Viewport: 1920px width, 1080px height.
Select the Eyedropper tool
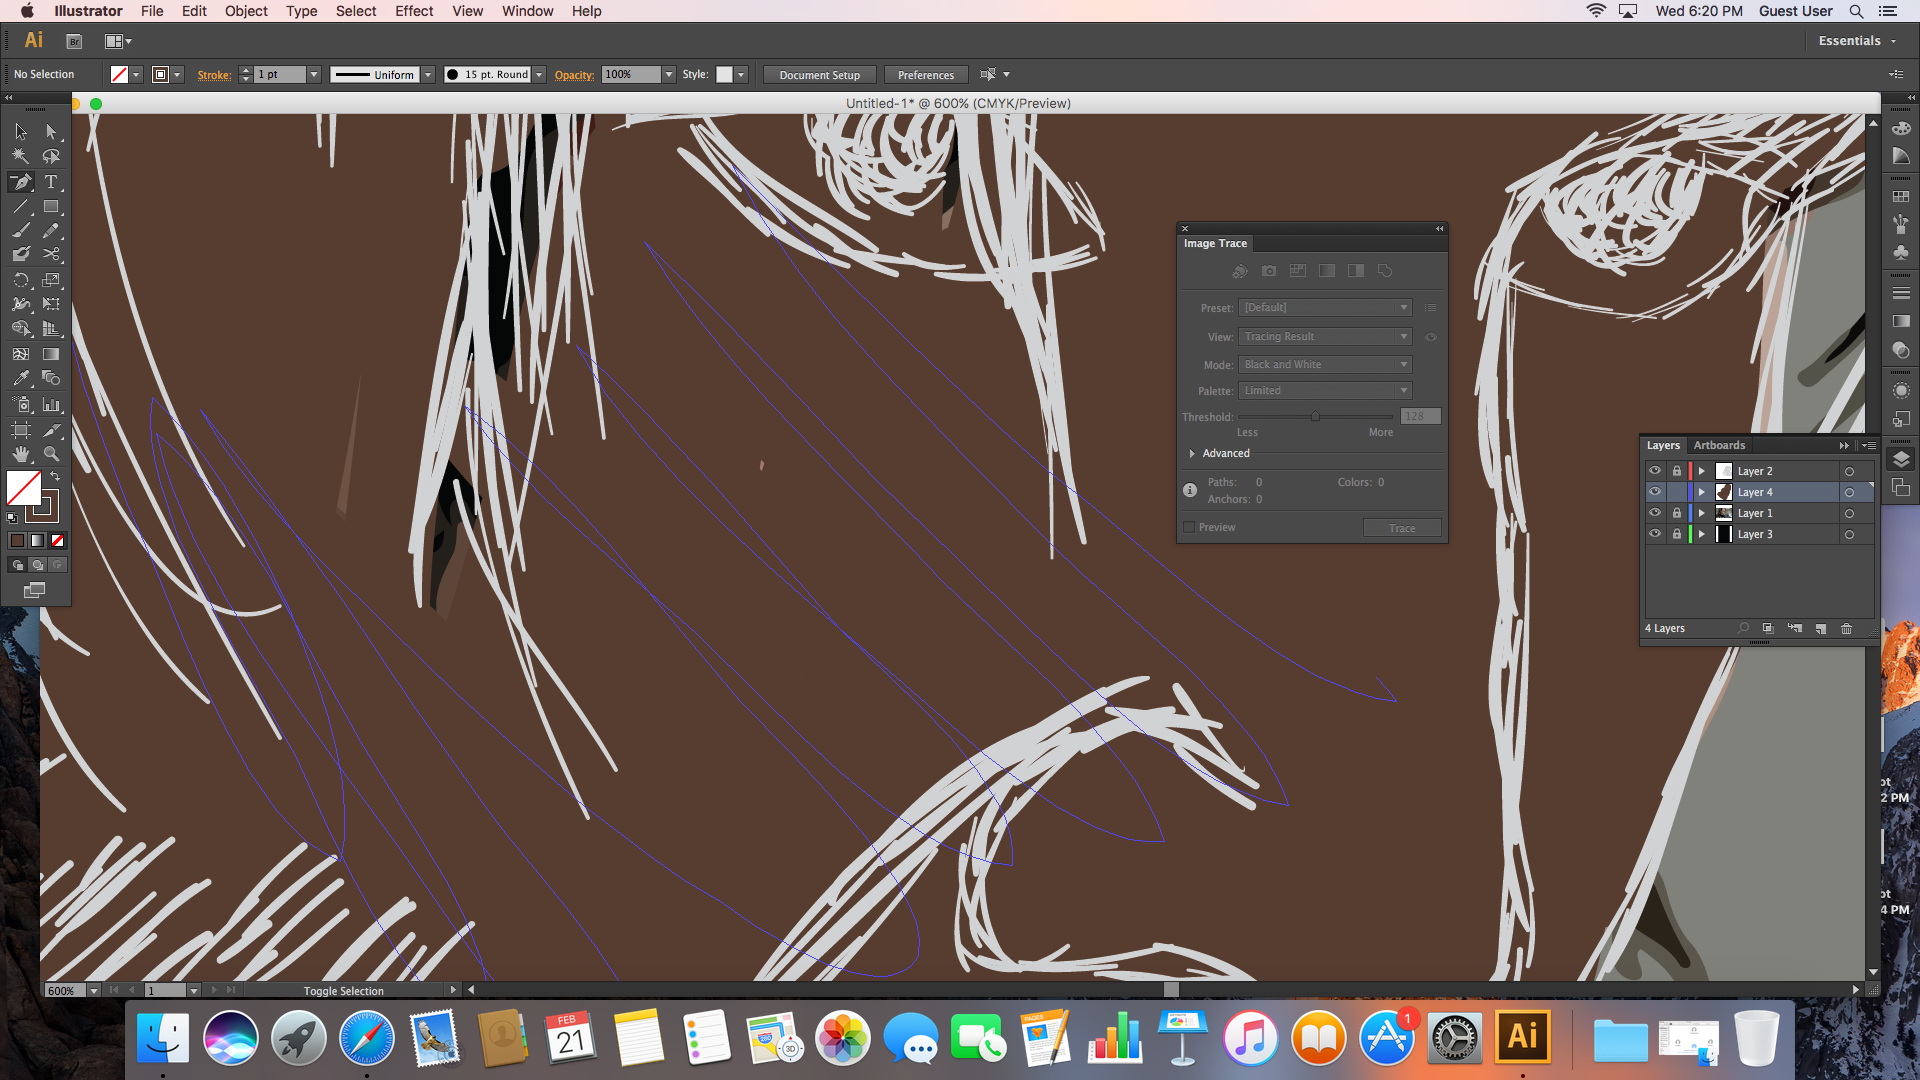(x=21, y=378)
